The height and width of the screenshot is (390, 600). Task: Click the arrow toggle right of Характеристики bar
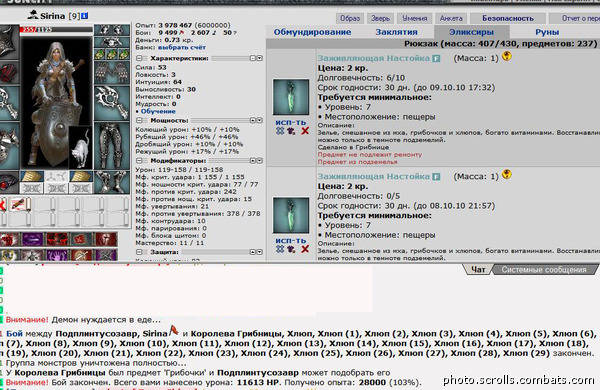click(x=259, y=58)
